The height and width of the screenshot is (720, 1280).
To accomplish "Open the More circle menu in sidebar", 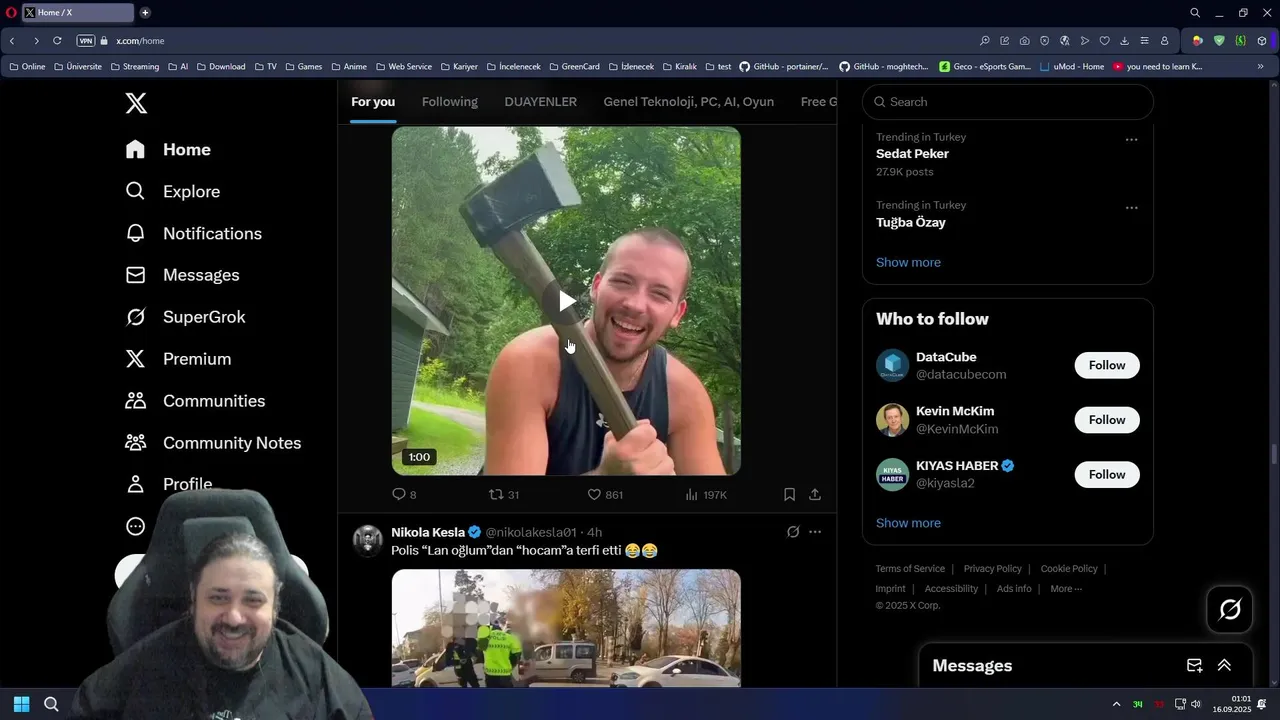I will (136, 526).
